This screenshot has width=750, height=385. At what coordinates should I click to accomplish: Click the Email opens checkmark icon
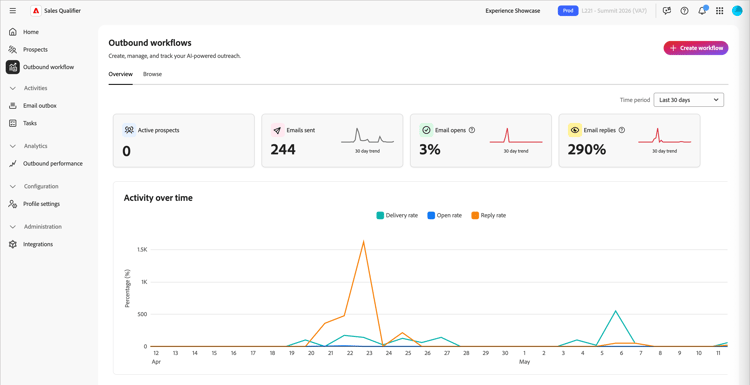pos(426,130)
